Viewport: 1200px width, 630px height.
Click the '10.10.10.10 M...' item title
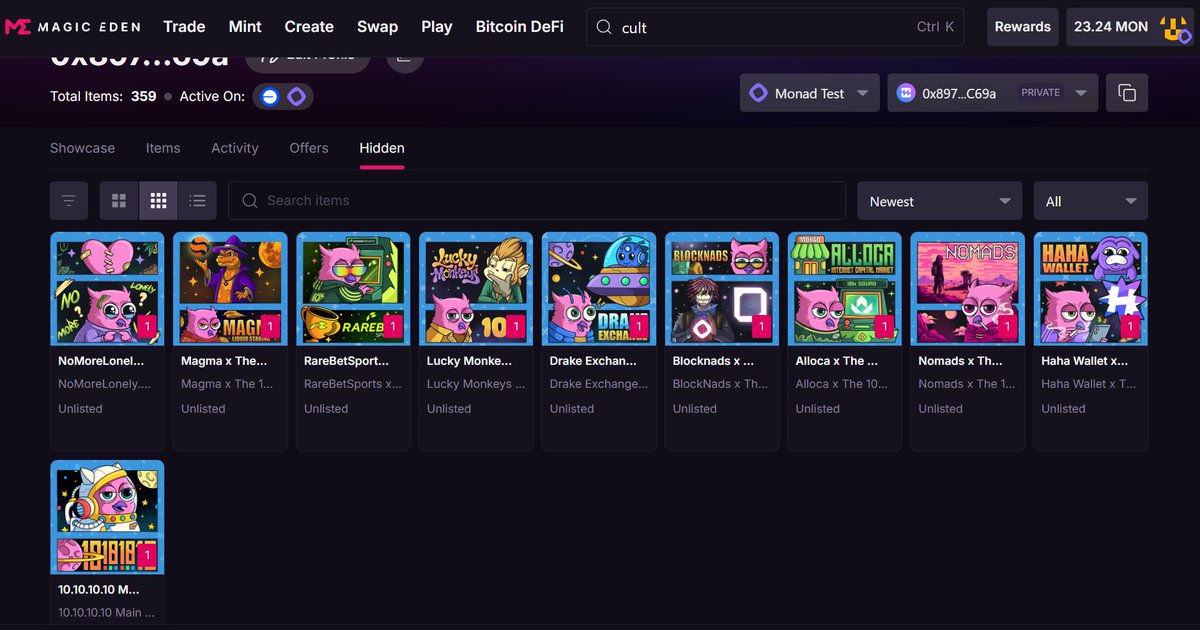99,589
